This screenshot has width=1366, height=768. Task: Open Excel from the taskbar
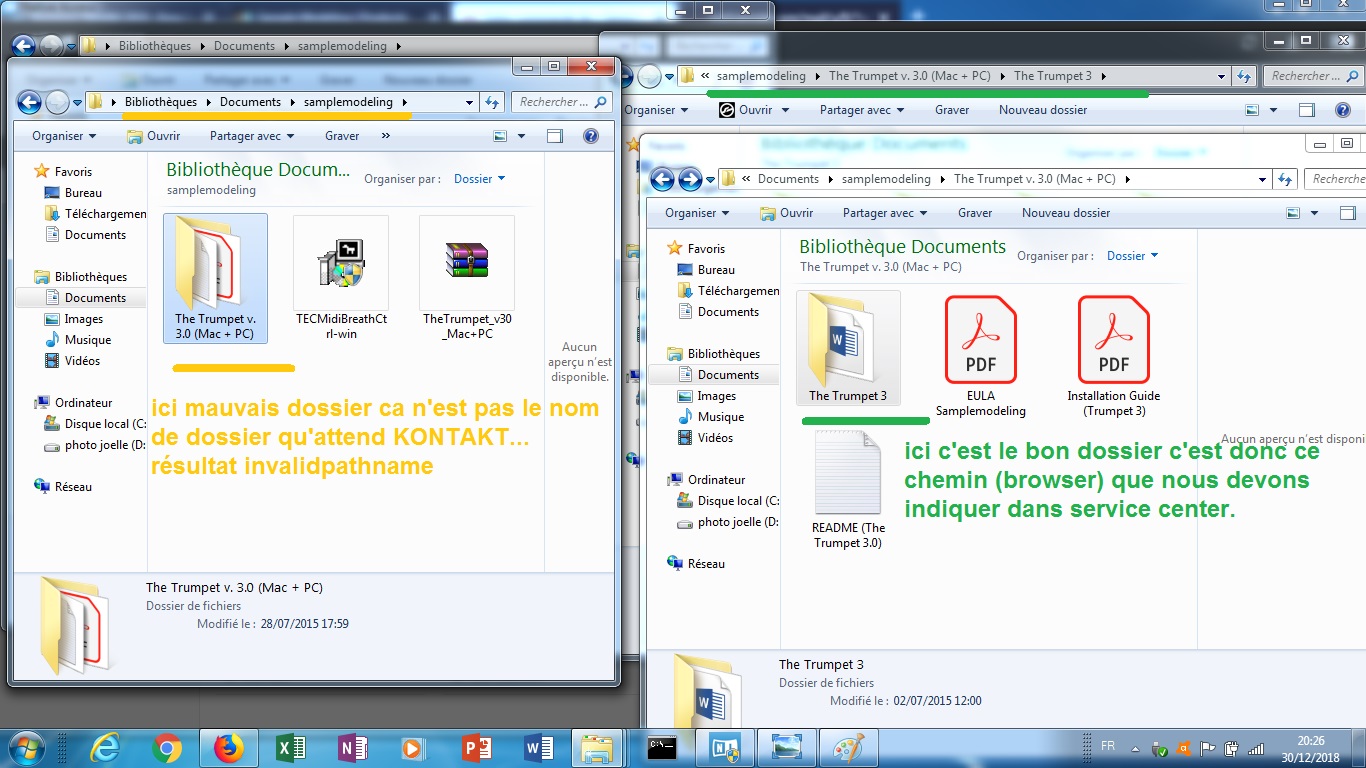tap(291, 748)
